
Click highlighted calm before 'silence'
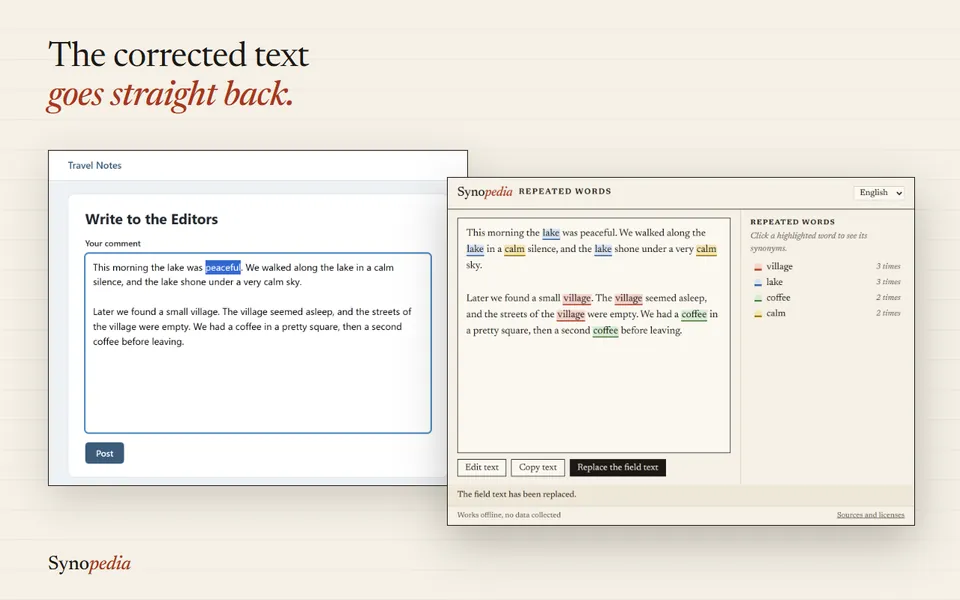click(x=514, y=249)
